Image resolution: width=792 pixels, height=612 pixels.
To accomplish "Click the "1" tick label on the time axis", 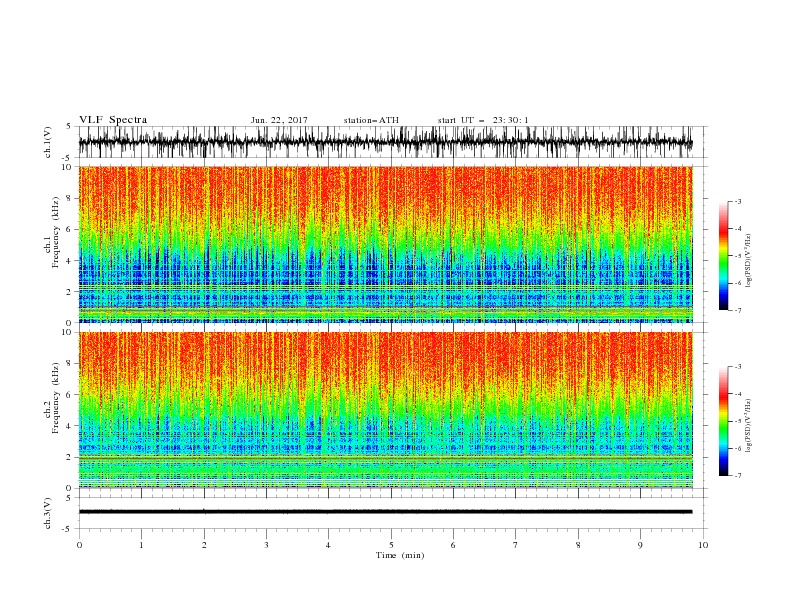I will tap(141, 545).
